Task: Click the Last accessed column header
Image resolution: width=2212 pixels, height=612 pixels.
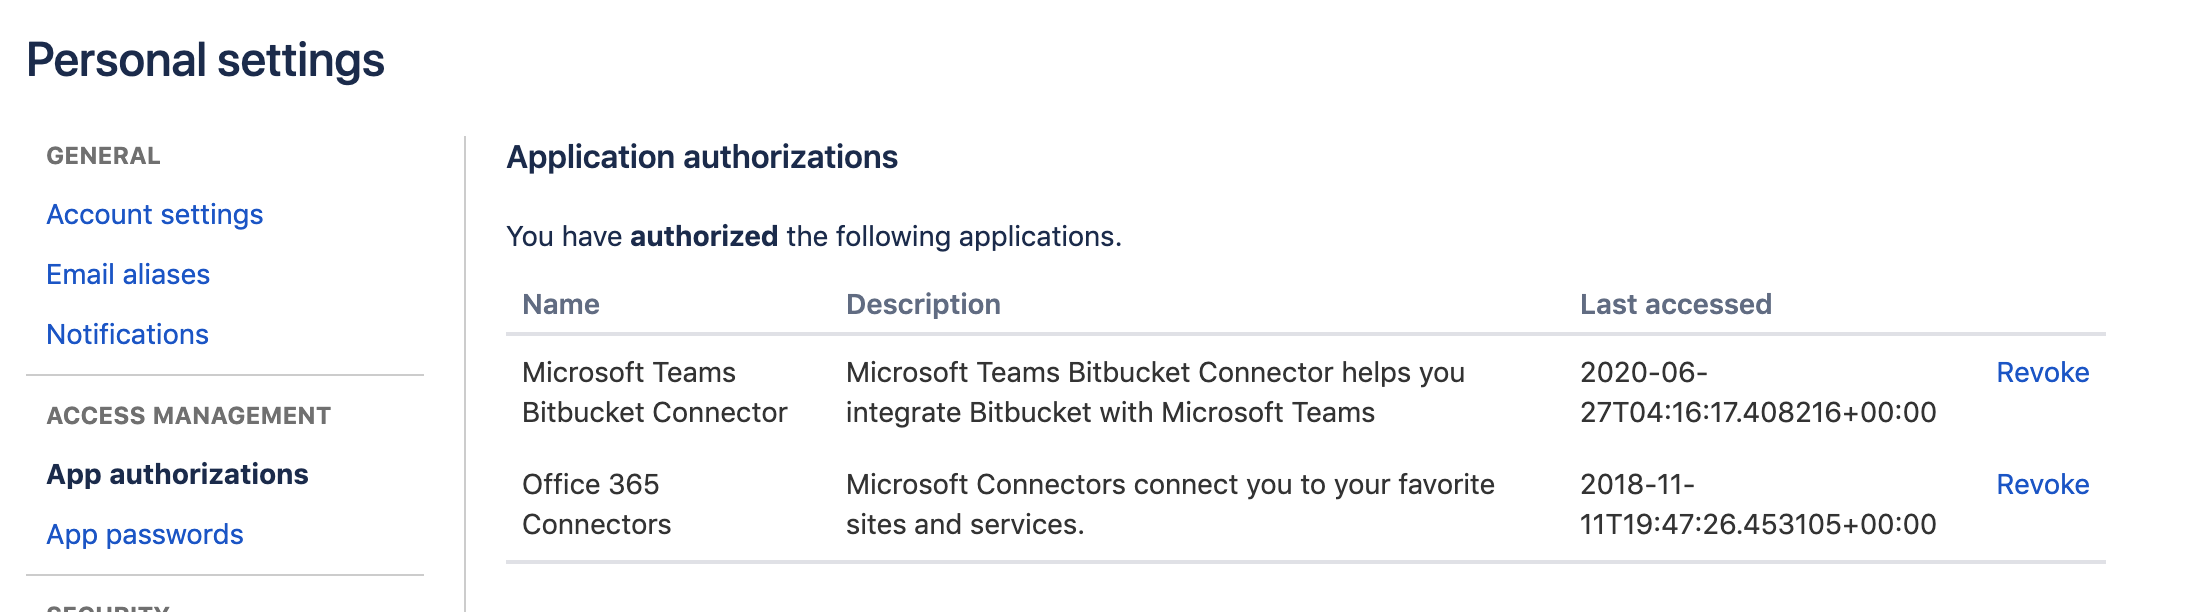Action: click(x=1675, y=304)
